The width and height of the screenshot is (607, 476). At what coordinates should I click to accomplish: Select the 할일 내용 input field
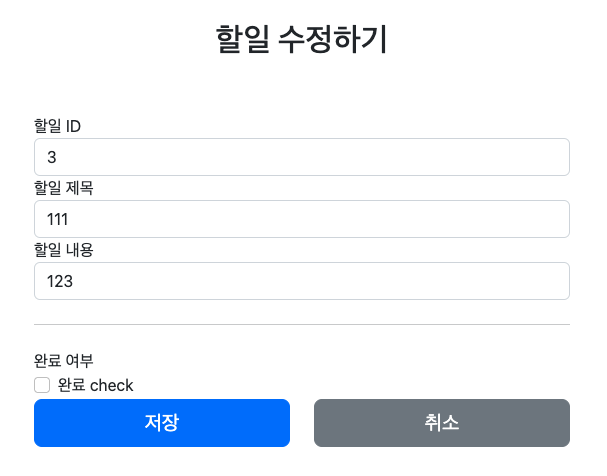(301, 281)
